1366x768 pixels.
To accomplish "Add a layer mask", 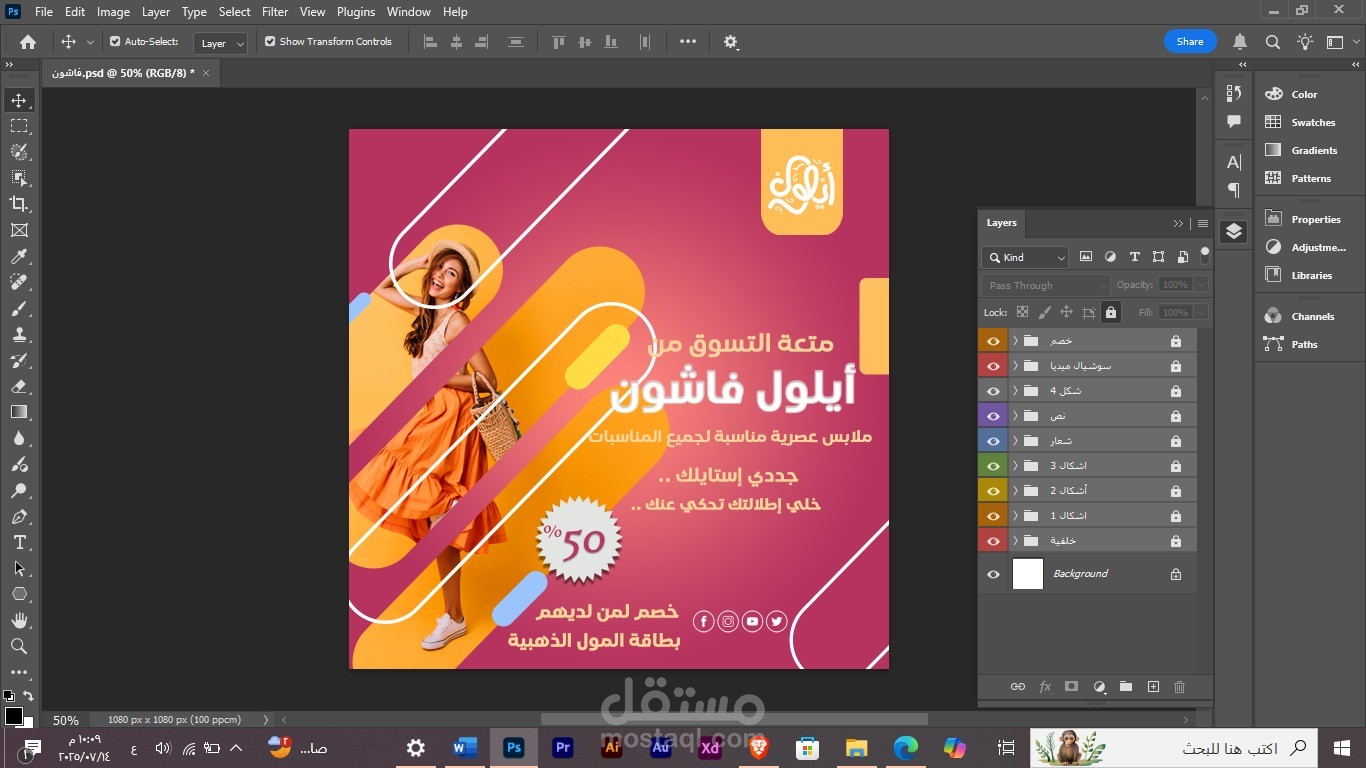I will point(1071,687).
